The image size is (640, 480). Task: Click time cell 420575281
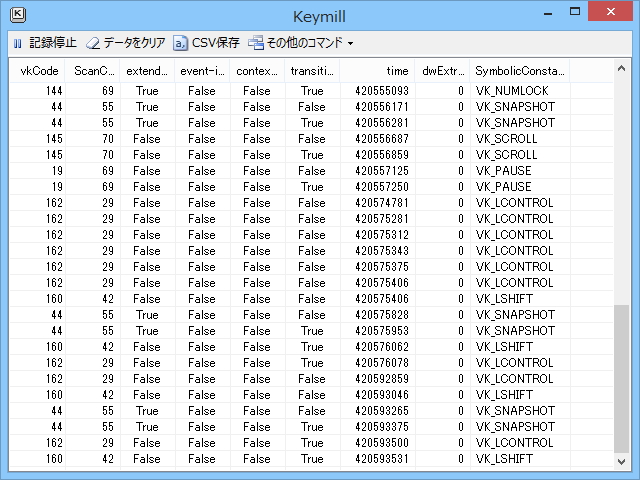(x=382, y=219)
